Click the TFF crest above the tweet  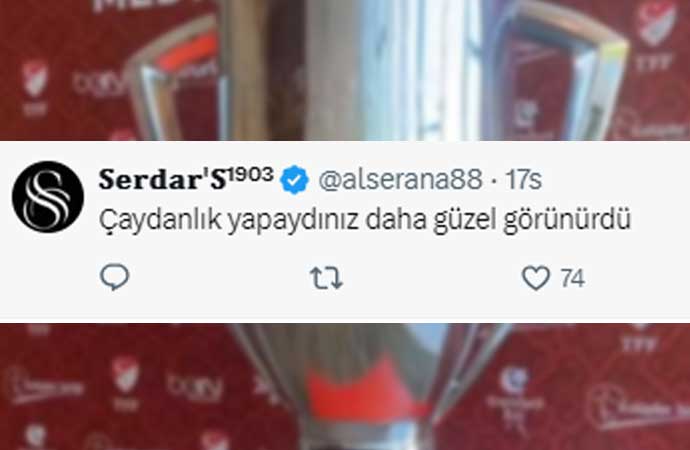coord(657,24)
